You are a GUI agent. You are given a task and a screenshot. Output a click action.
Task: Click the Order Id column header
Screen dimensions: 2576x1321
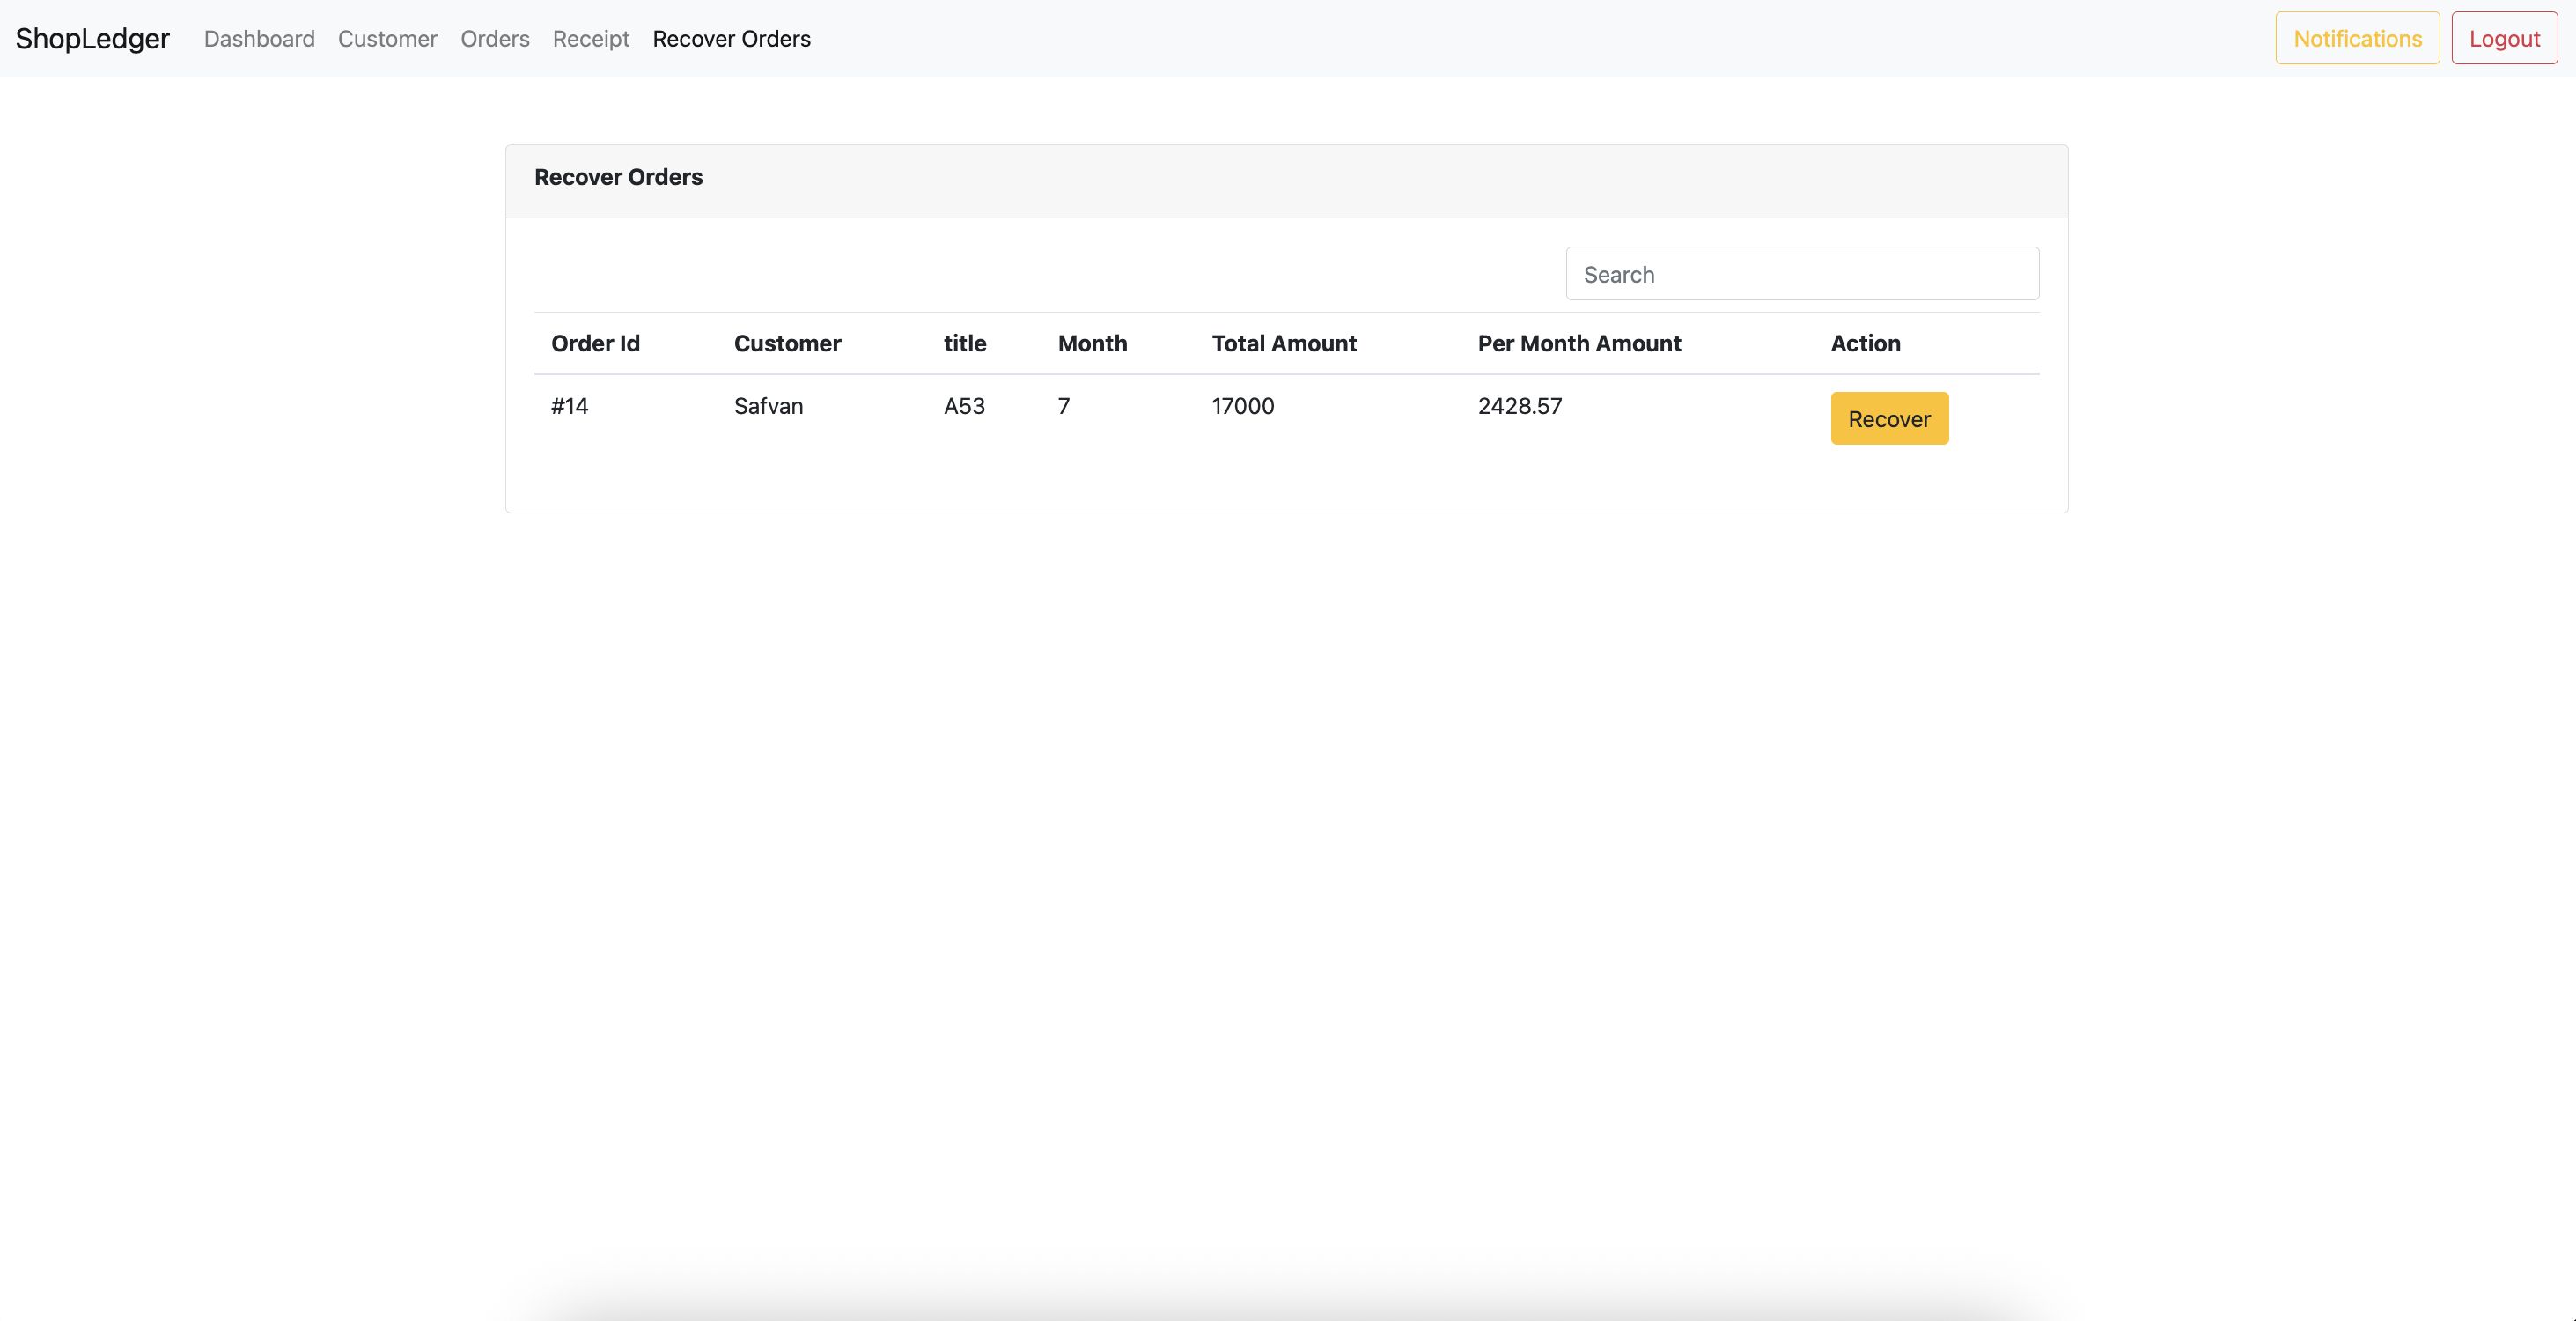tap(595, 343)
